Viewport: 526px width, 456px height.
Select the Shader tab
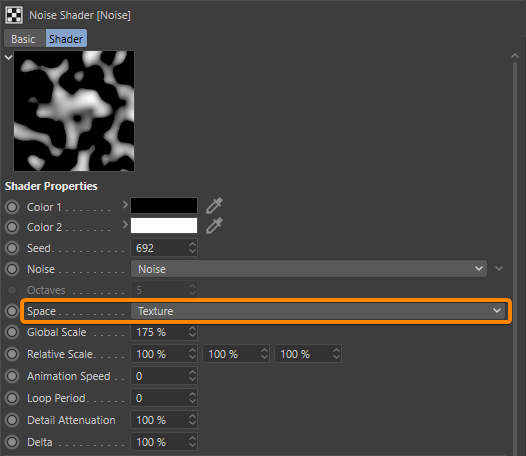click(x=66, y=39)
